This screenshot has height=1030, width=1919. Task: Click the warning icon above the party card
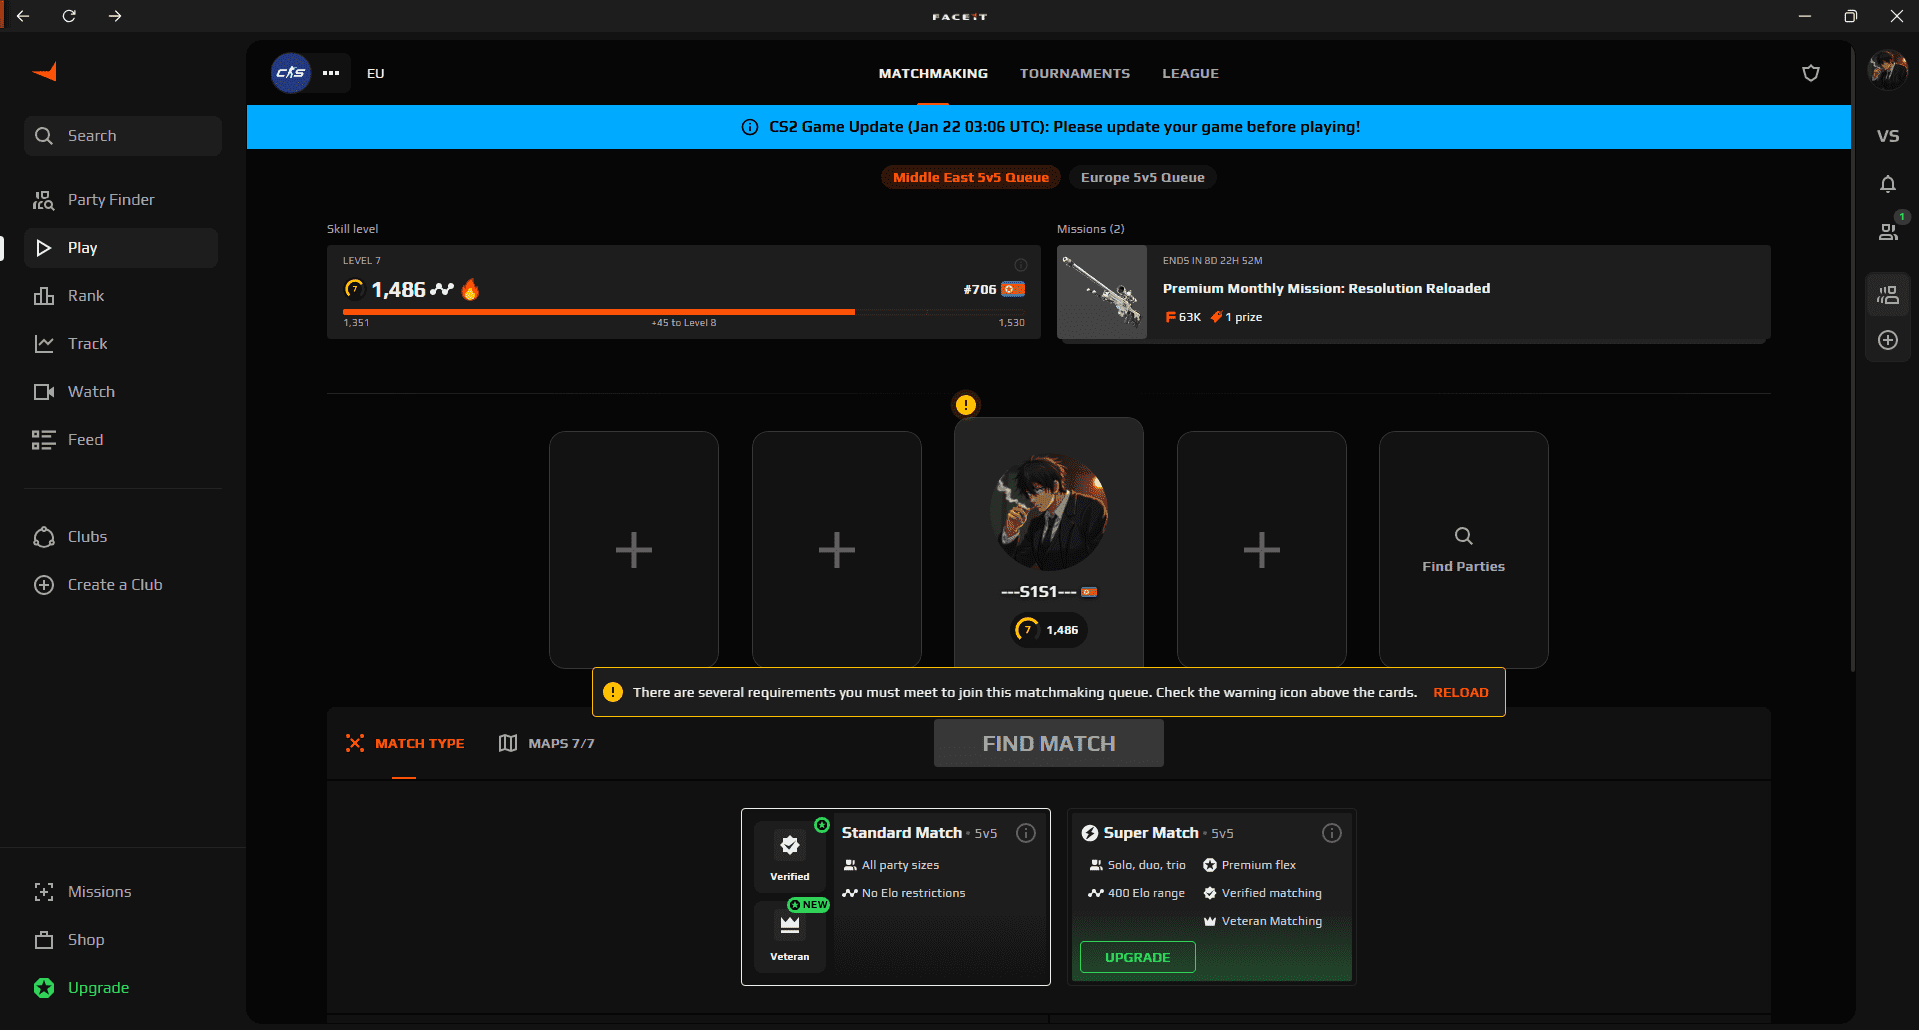[x=965, y=405]
